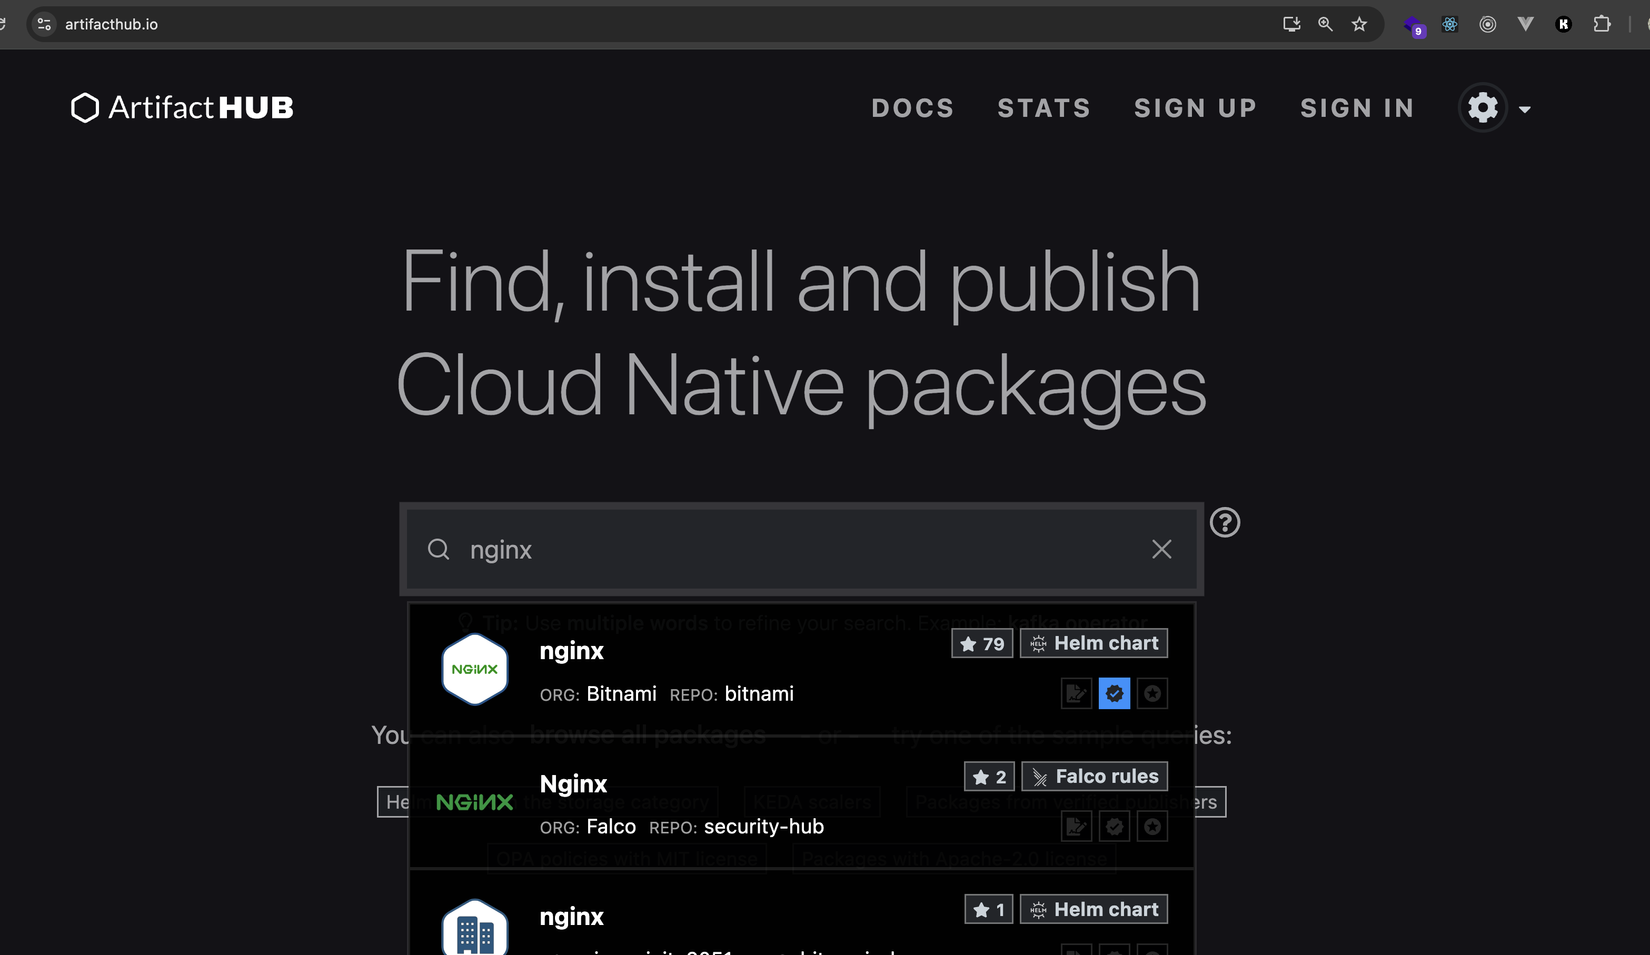Click signed badge icon on Falco Nginx

coord(1076,826)
